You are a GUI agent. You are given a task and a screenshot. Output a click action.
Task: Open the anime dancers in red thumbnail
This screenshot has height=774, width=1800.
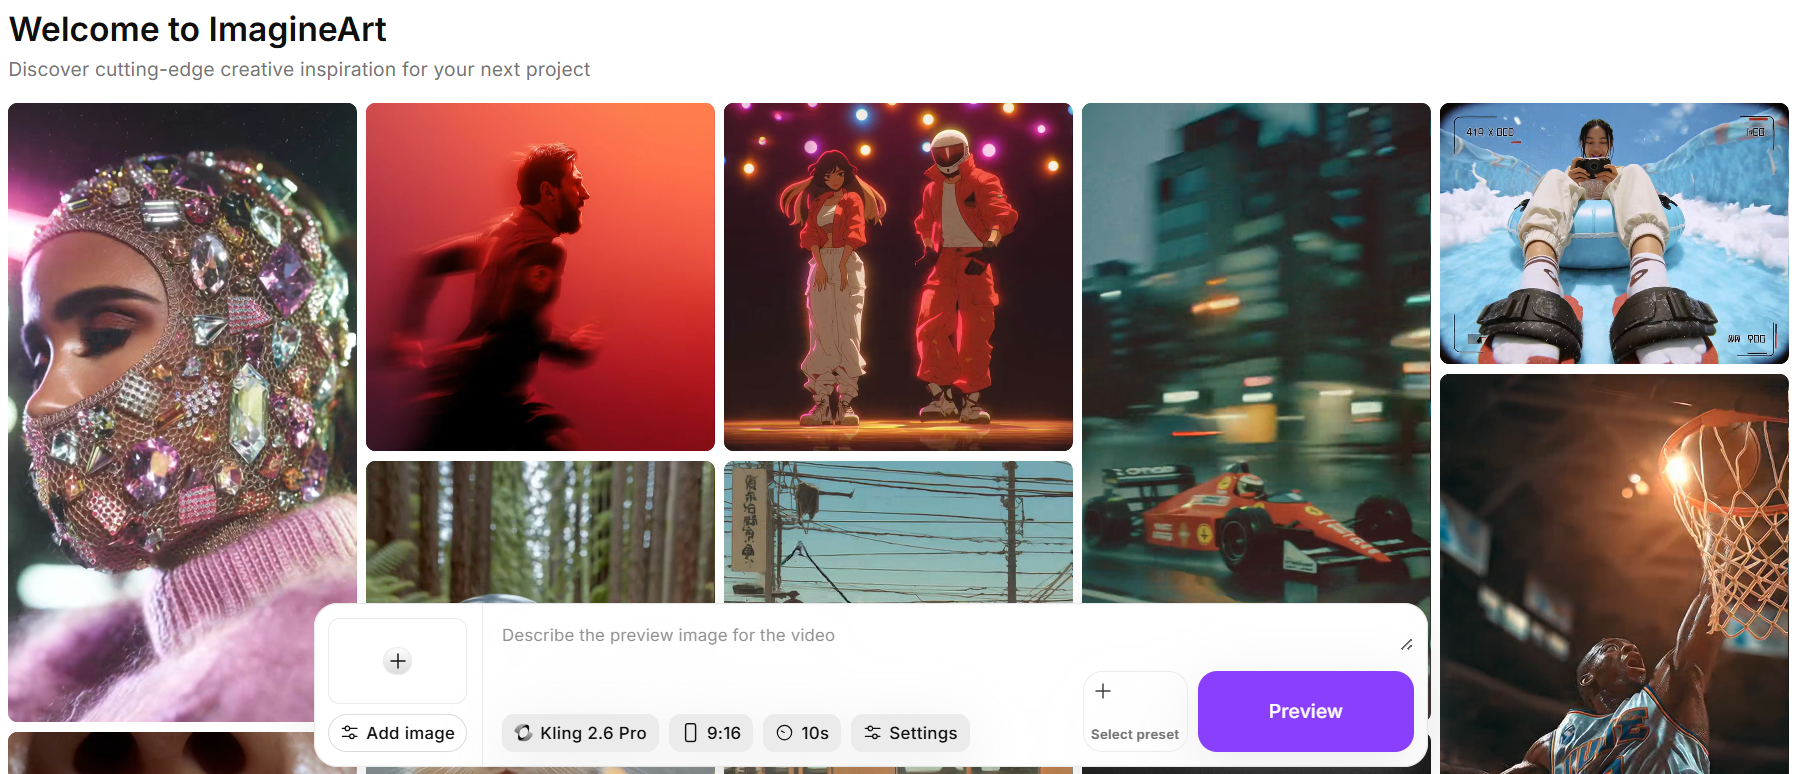tap(898, 277)
